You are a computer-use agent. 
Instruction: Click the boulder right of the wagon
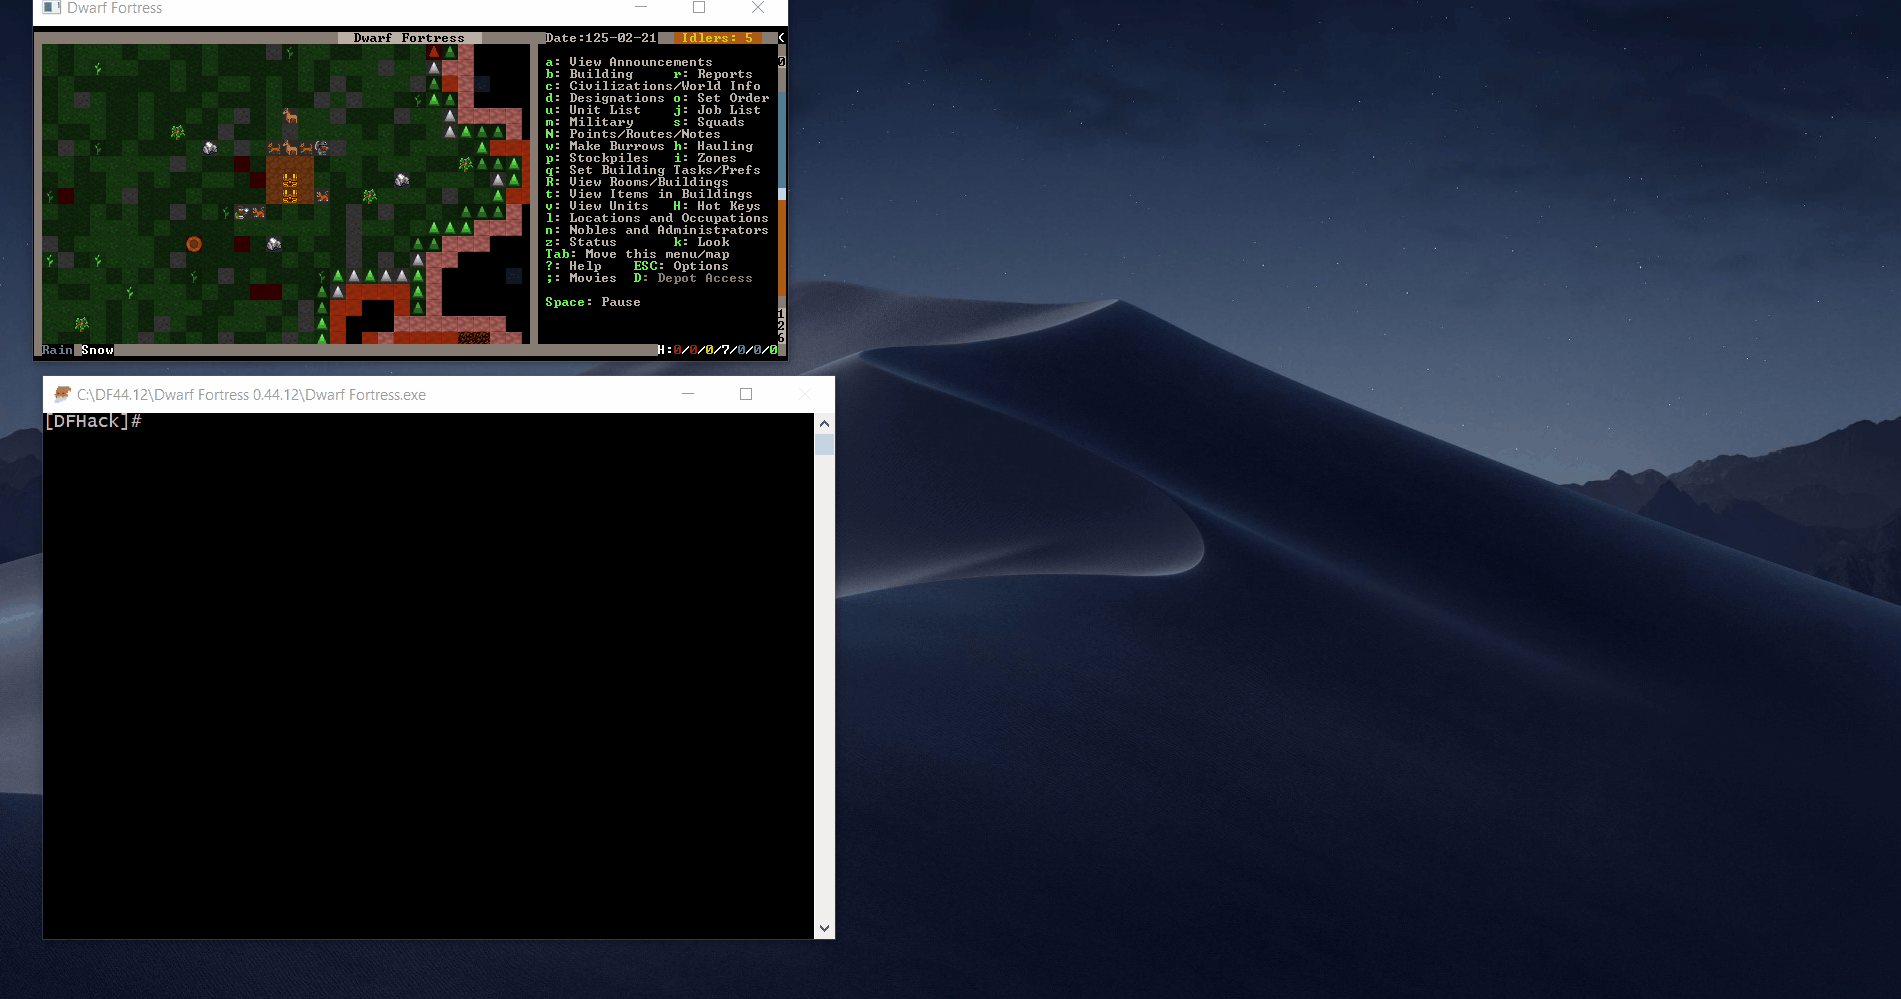click(x=402, y=180)
